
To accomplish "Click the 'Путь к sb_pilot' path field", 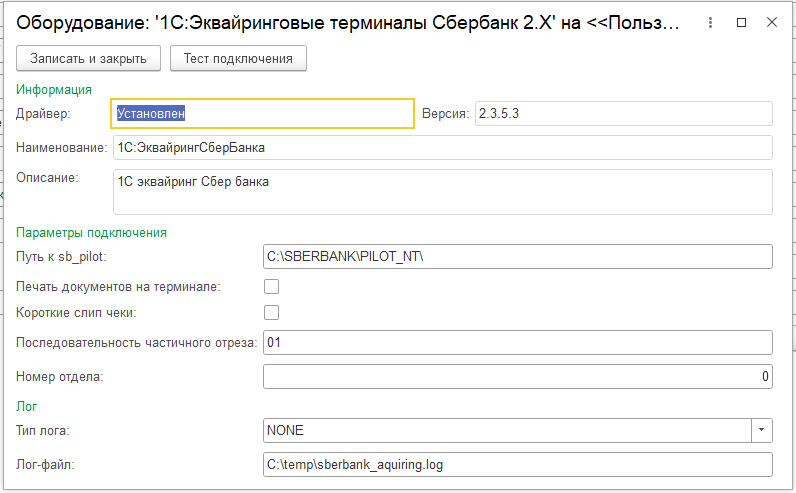I will point(517,257).
